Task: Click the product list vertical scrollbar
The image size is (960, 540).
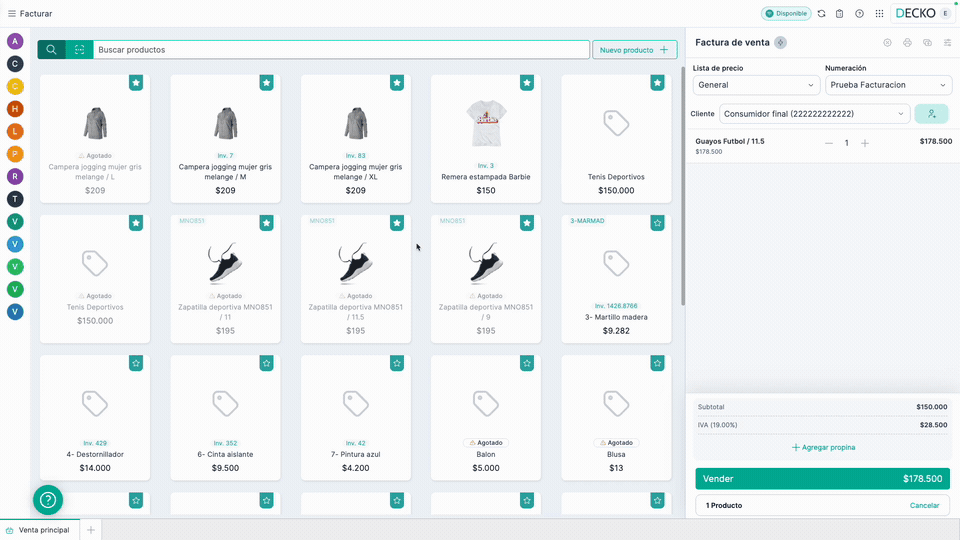Action: 683,186
